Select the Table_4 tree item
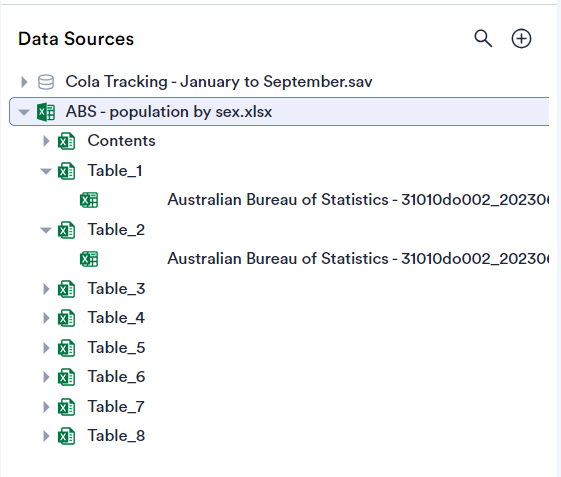Image resolution: width=561 pixels, height=477 pixels. click(x=116, y=318)
